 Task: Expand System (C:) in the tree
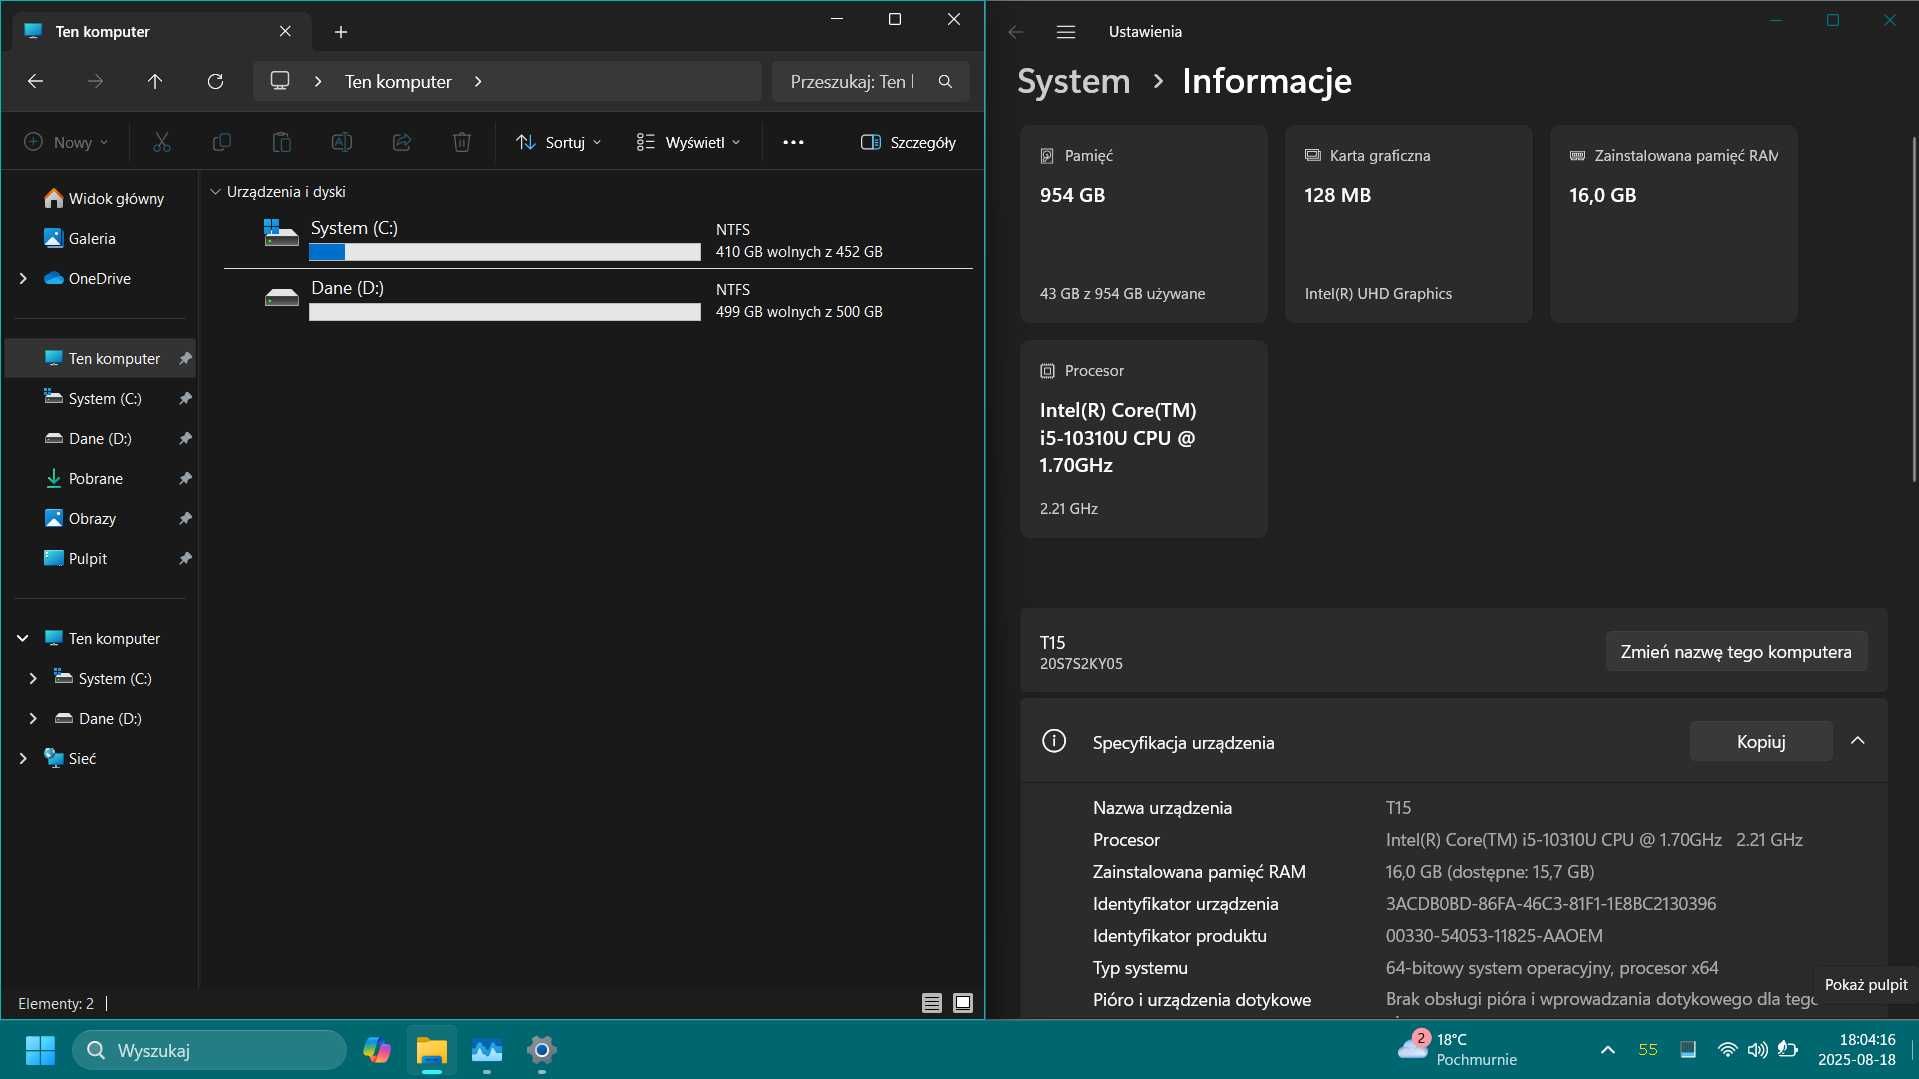point(33,679)
